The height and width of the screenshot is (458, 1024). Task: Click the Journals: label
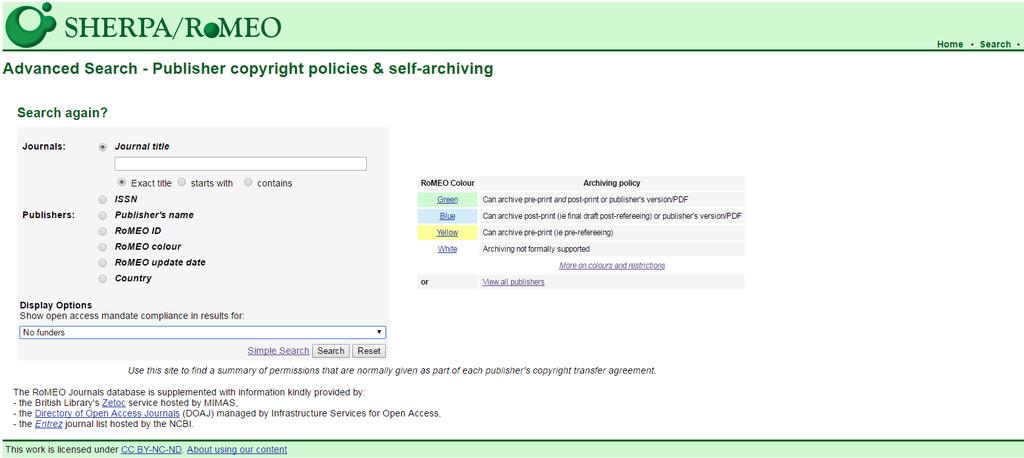pos(44,147)
